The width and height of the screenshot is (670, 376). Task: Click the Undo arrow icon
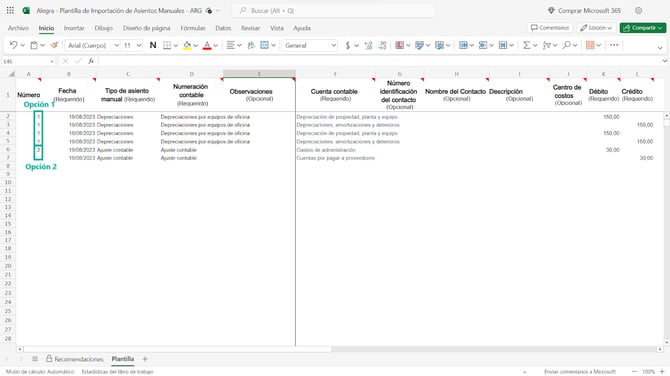(x=13, y=45)
